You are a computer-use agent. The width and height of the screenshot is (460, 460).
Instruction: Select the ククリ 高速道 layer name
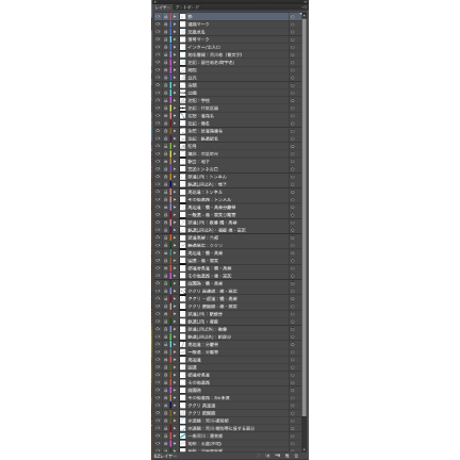(201, 406)
